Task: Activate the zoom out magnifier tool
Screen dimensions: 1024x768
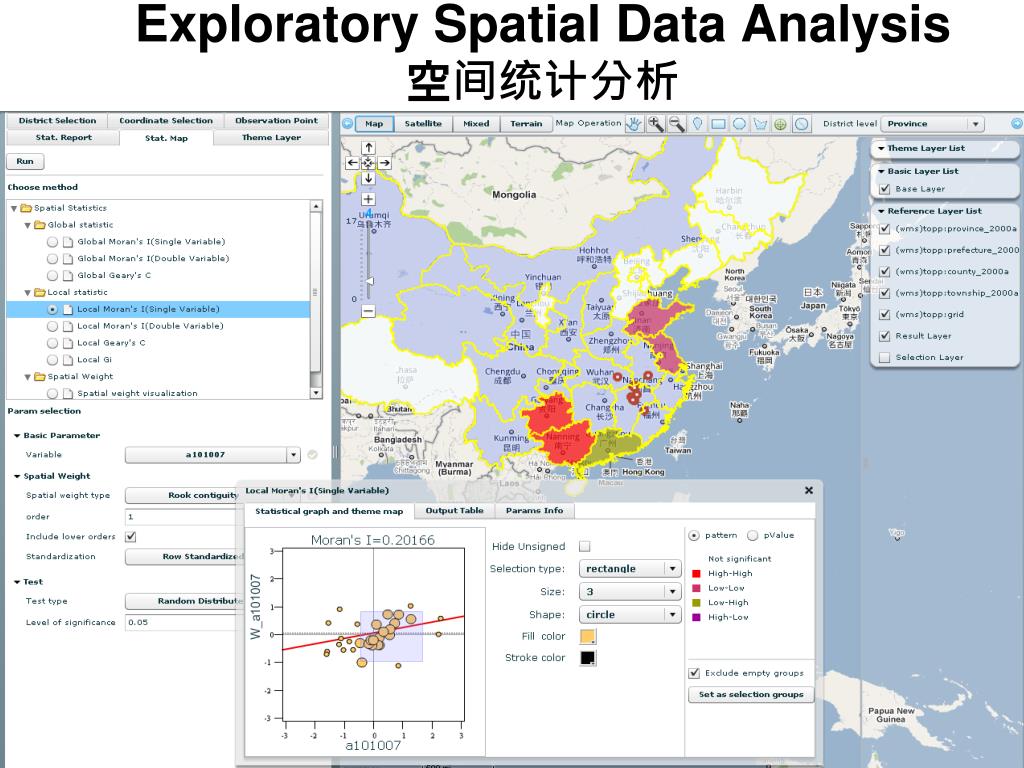Action: (x=677, y=123)
